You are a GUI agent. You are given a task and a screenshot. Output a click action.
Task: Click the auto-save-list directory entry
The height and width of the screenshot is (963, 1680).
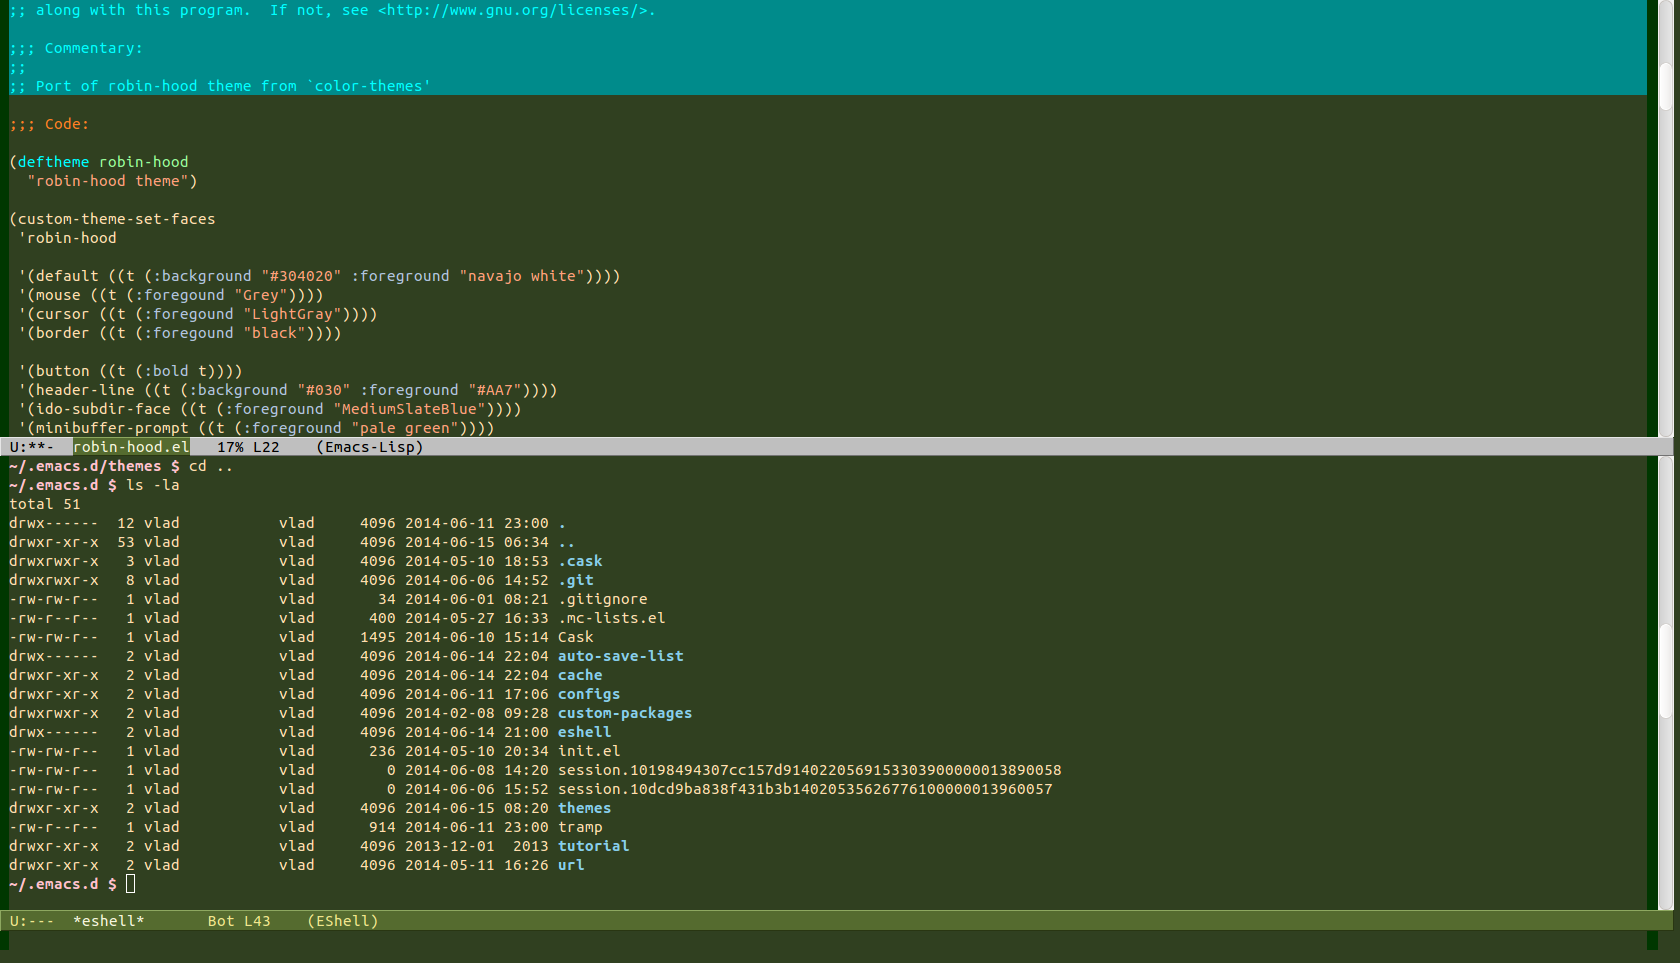(621, 656)
